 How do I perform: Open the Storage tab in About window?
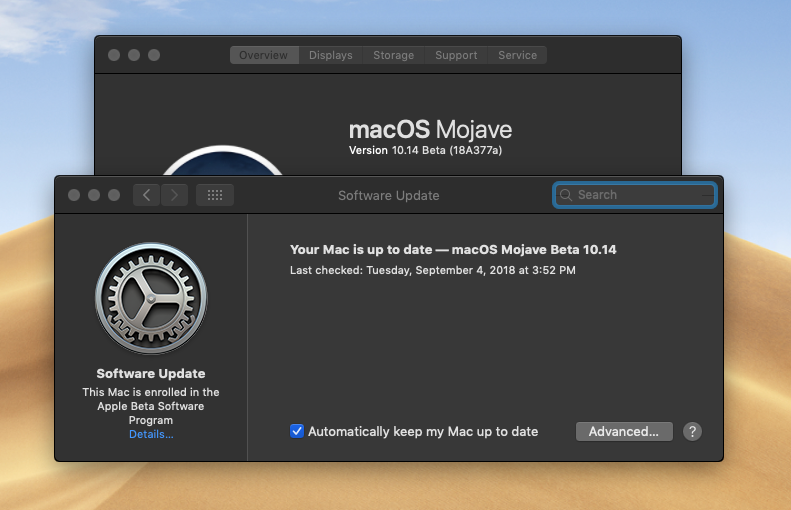pyautogui.click(x=393, y=55)
